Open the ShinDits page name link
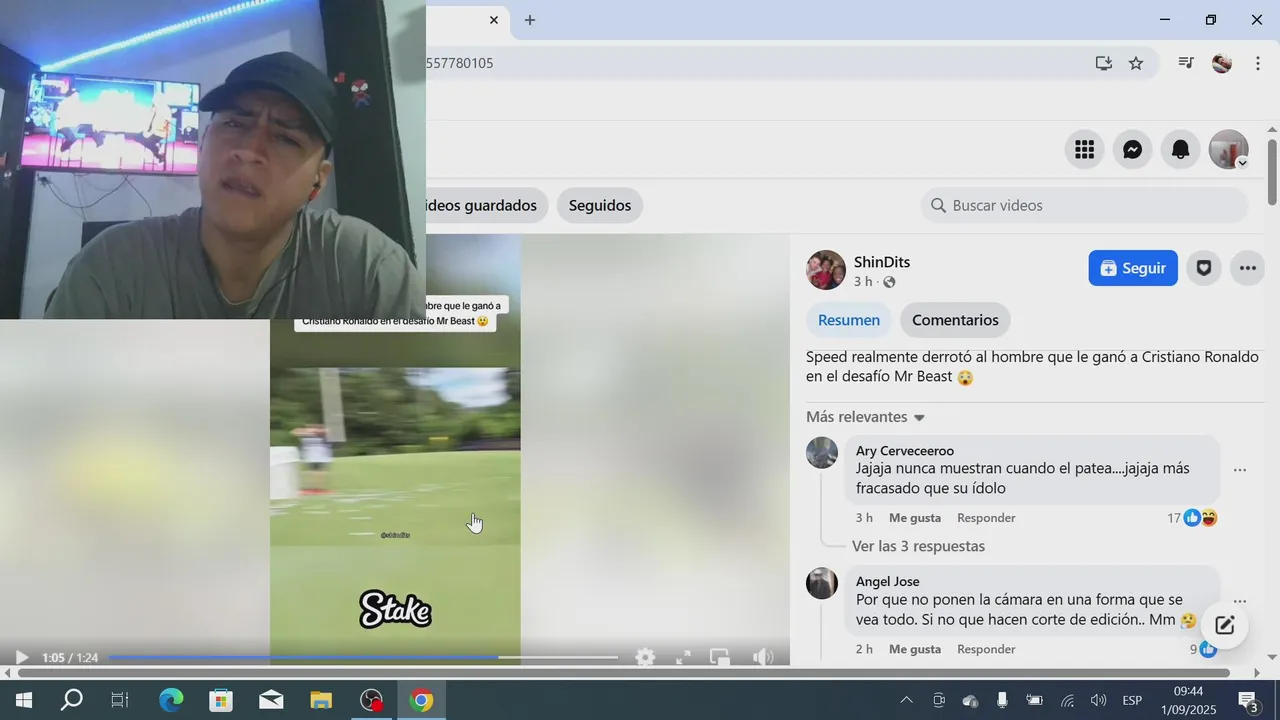 (x=882, y=262)
